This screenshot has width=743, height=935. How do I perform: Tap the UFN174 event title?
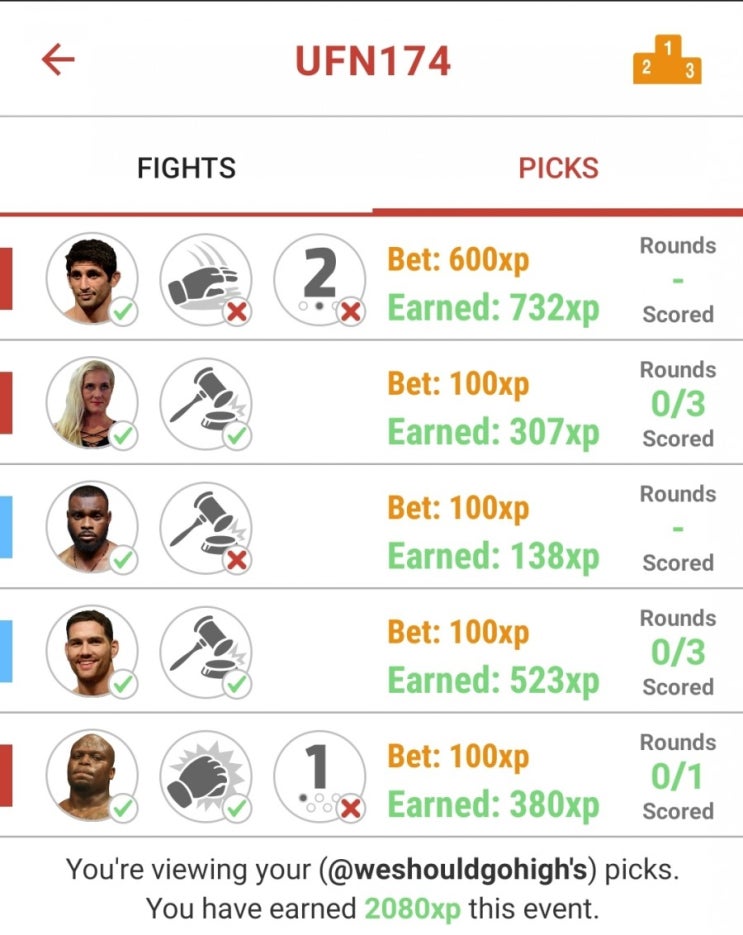point(373,61)
